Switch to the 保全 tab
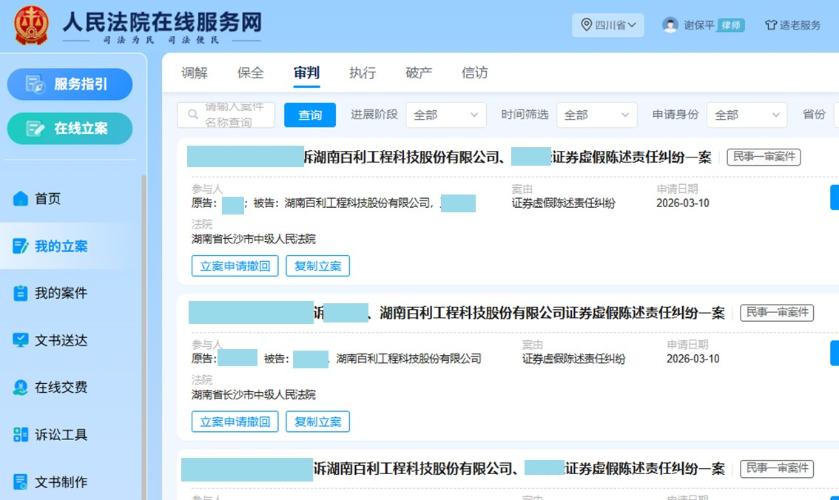Image resolution: width=839 pixels, height=500 pixels. pos(250,73)
